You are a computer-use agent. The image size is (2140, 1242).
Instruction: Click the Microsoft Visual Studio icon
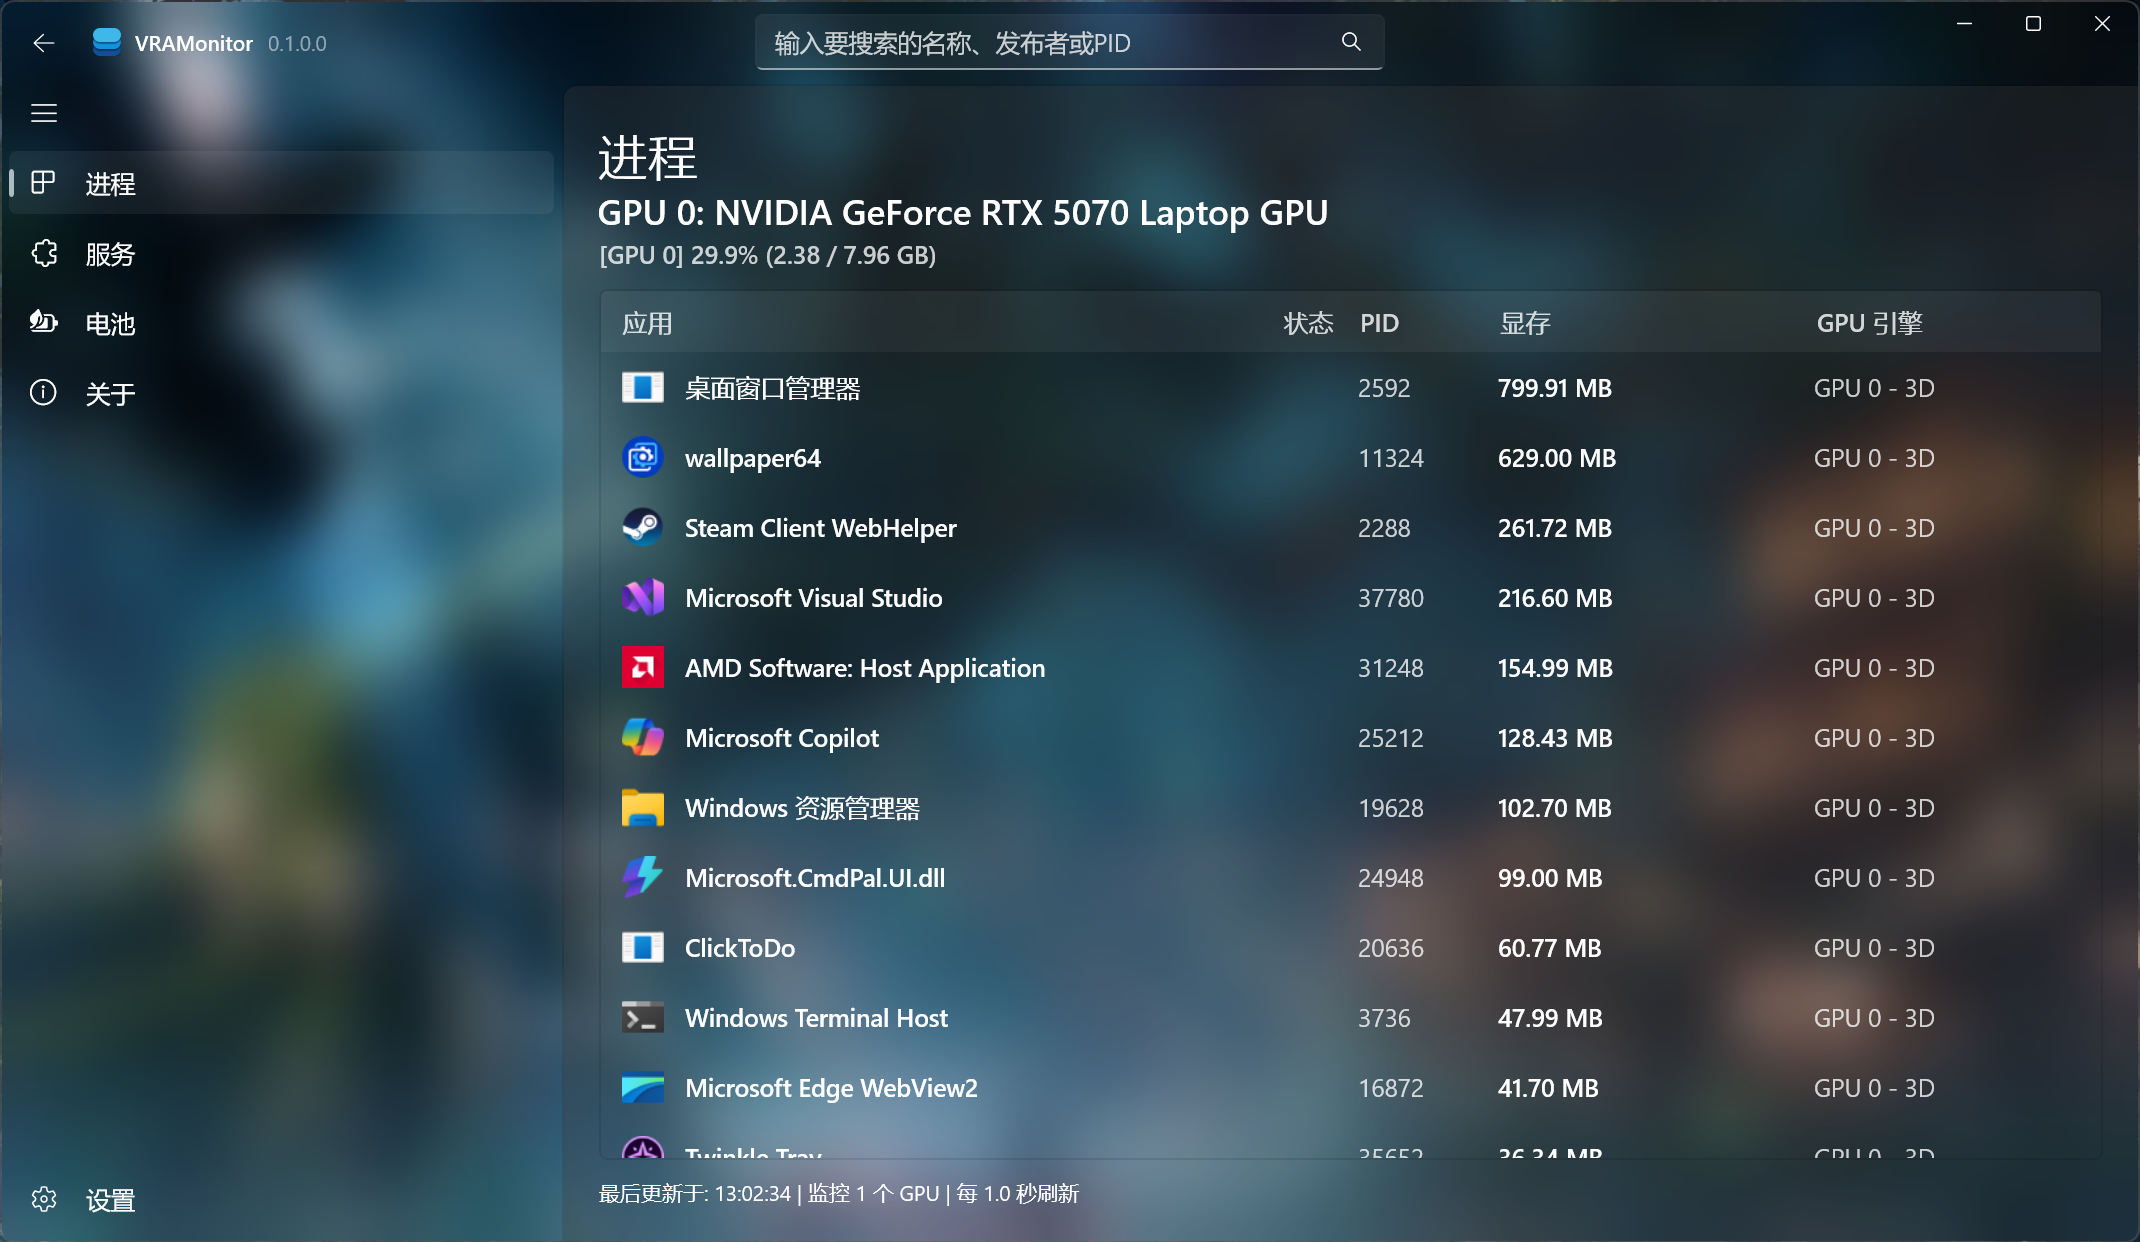coord(642,598)
